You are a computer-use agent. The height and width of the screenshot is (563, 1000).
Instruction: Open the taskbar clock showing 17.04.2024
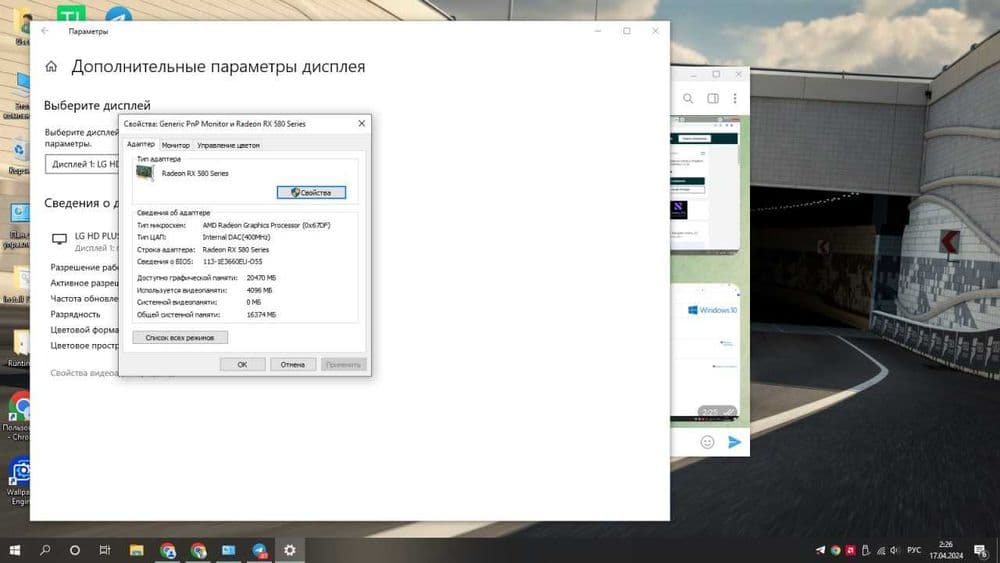pos(946,550)
